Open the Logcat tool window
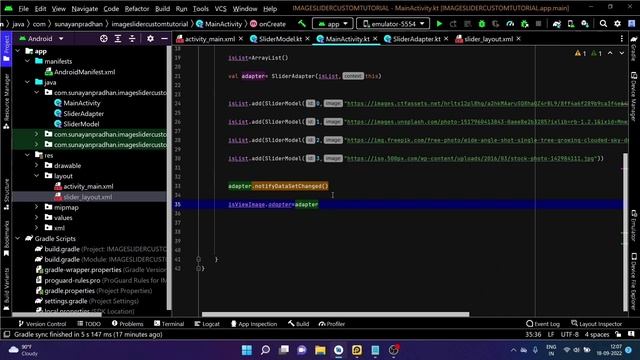The height and width of the screenshot is (360, 640). pyautogui.click(x=207, y=324)
